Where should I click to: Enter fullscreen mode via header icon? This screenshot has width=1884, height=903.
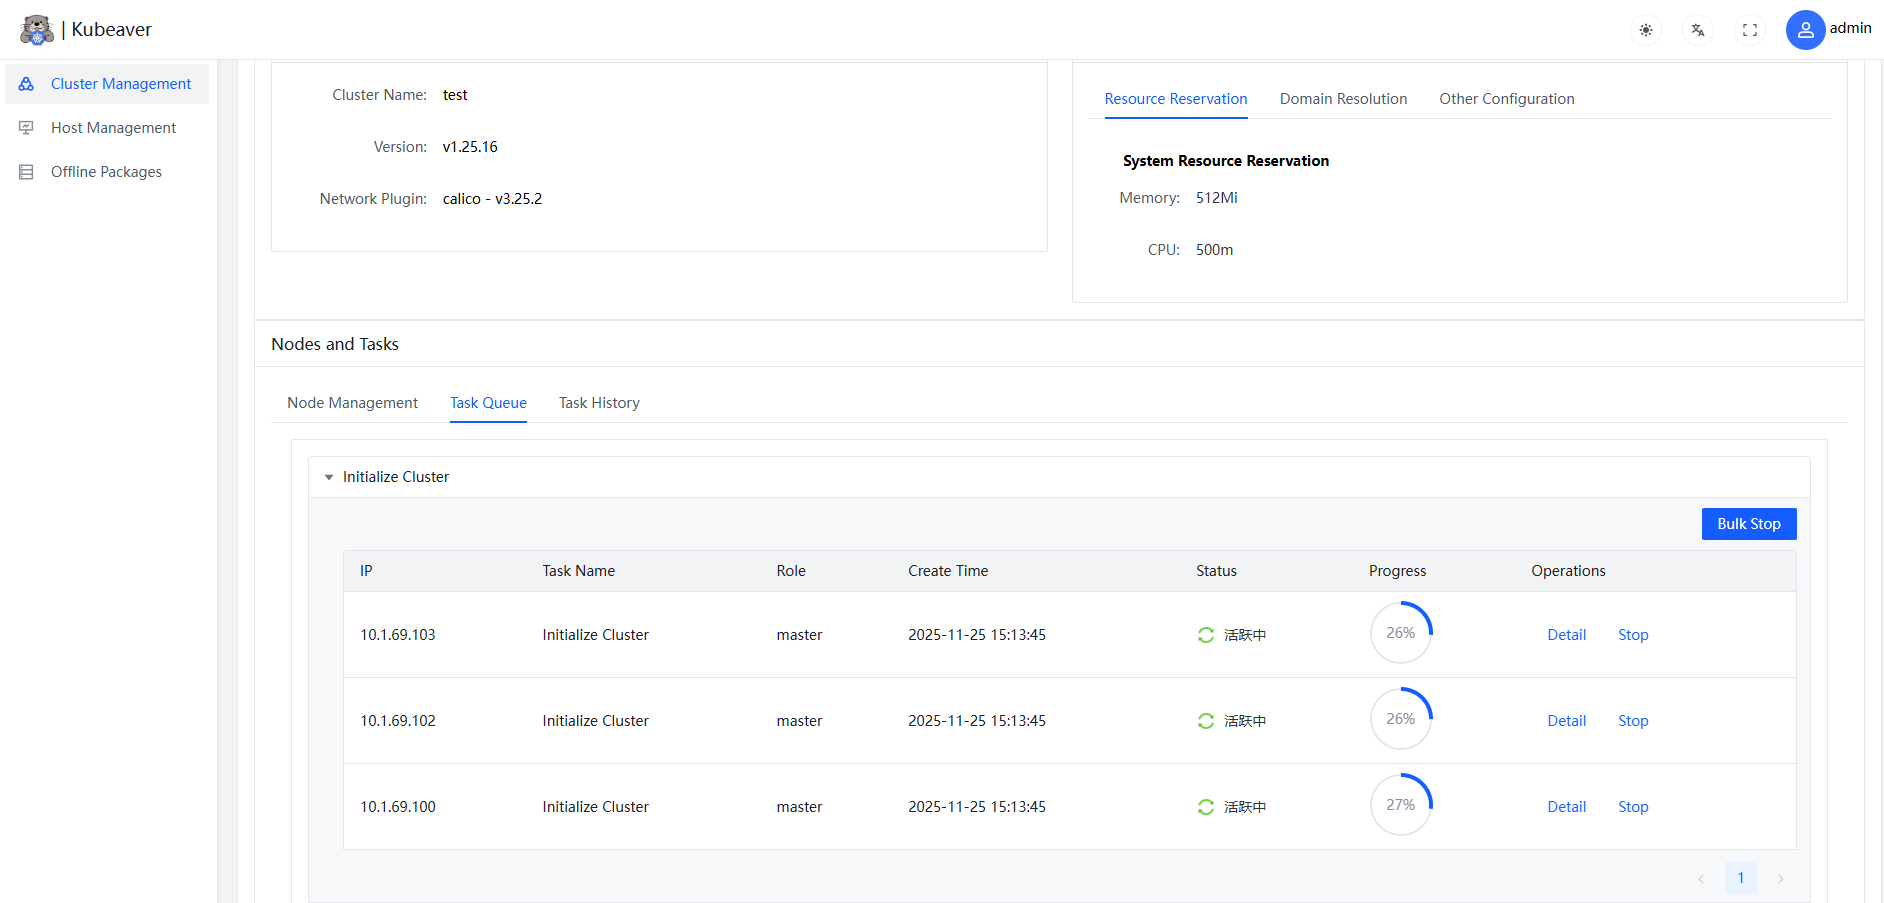[1750, 30]
